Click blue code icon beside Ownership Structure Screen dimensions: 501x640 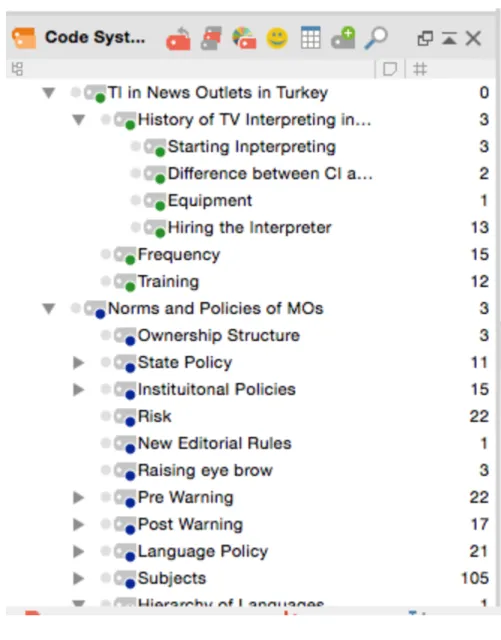[125, 336]
